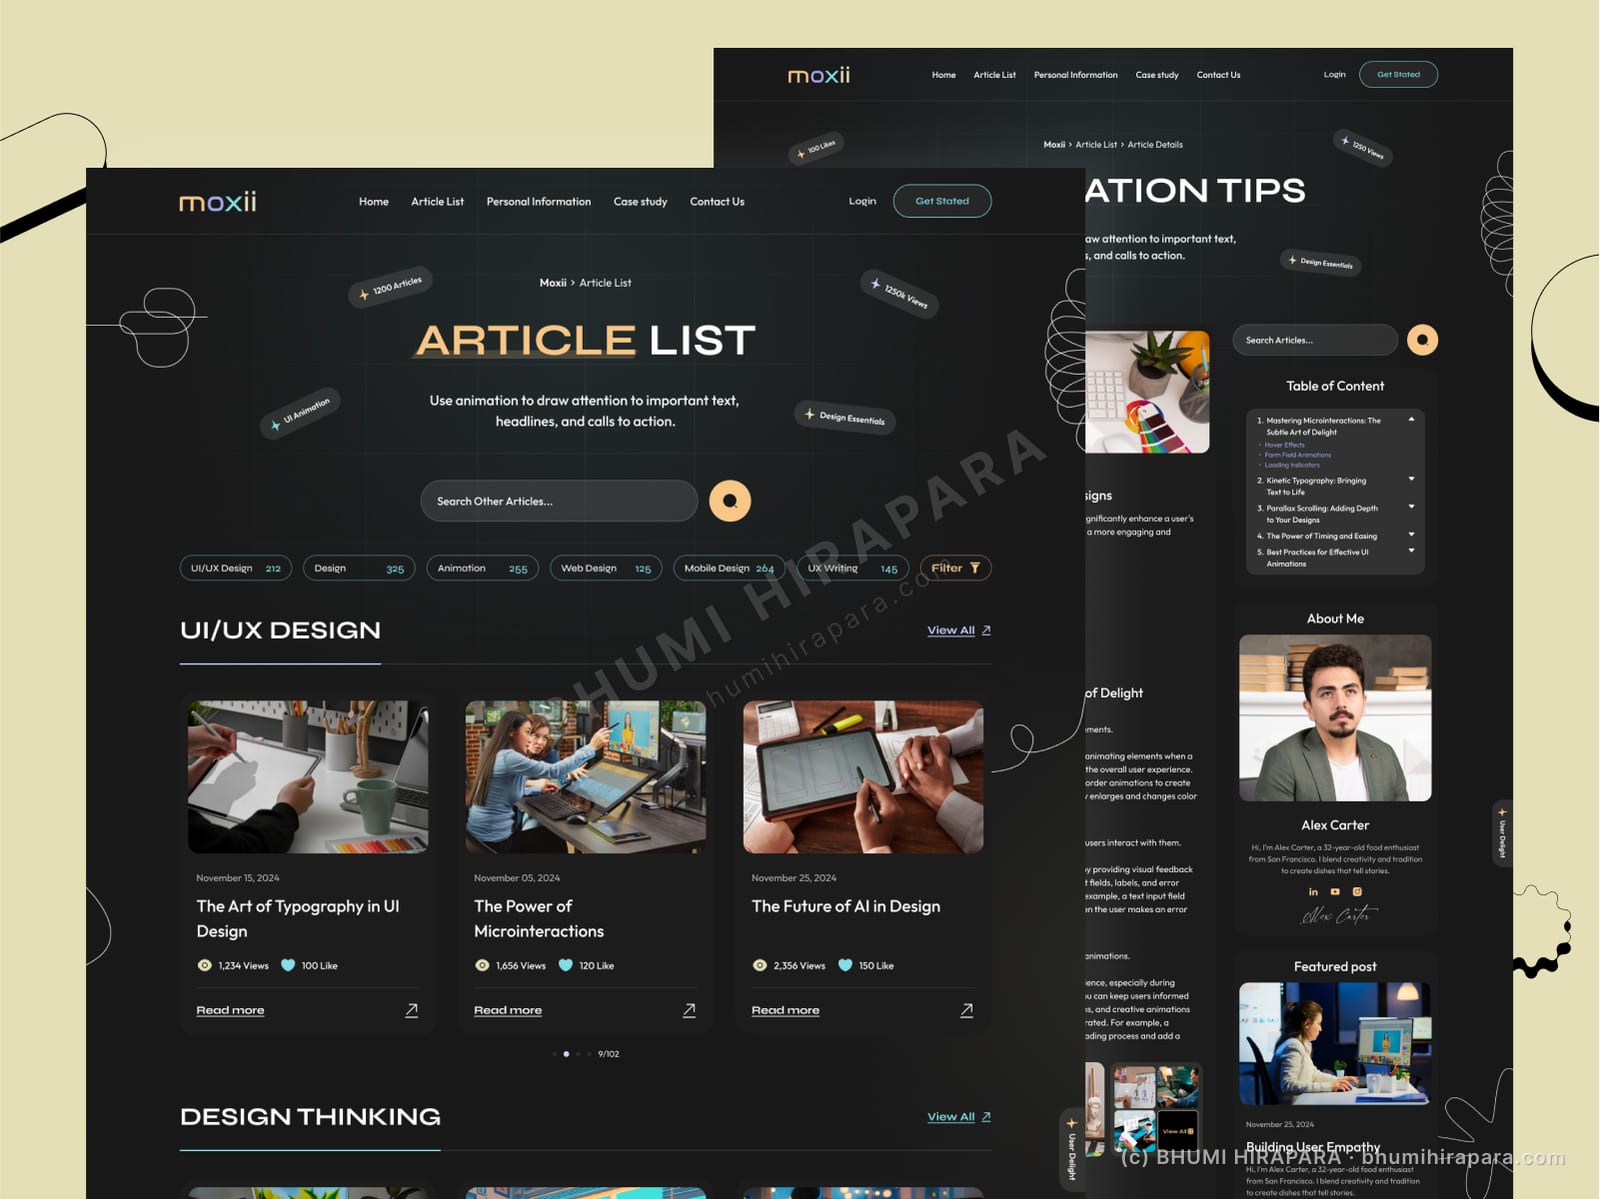
Task: Select the UX Writing 145 category chip
Action: point(853,568)
